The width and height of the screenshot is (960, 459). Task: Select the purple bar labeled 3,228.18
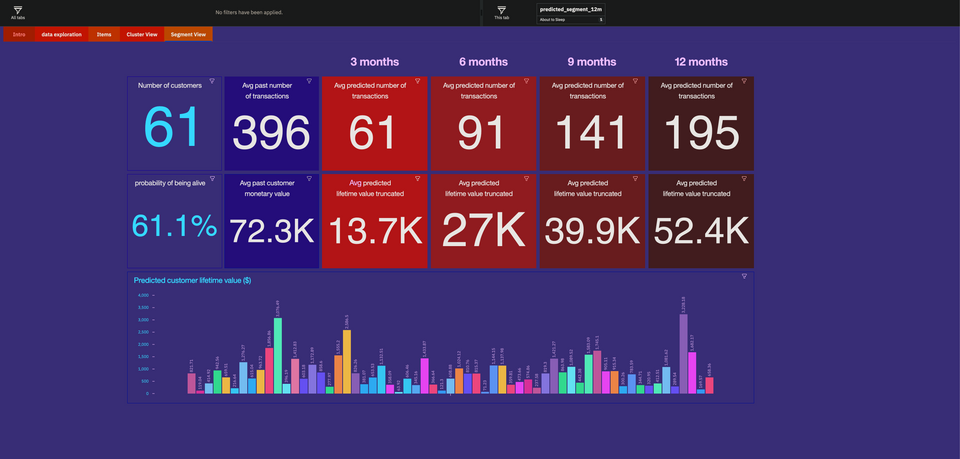683,354
